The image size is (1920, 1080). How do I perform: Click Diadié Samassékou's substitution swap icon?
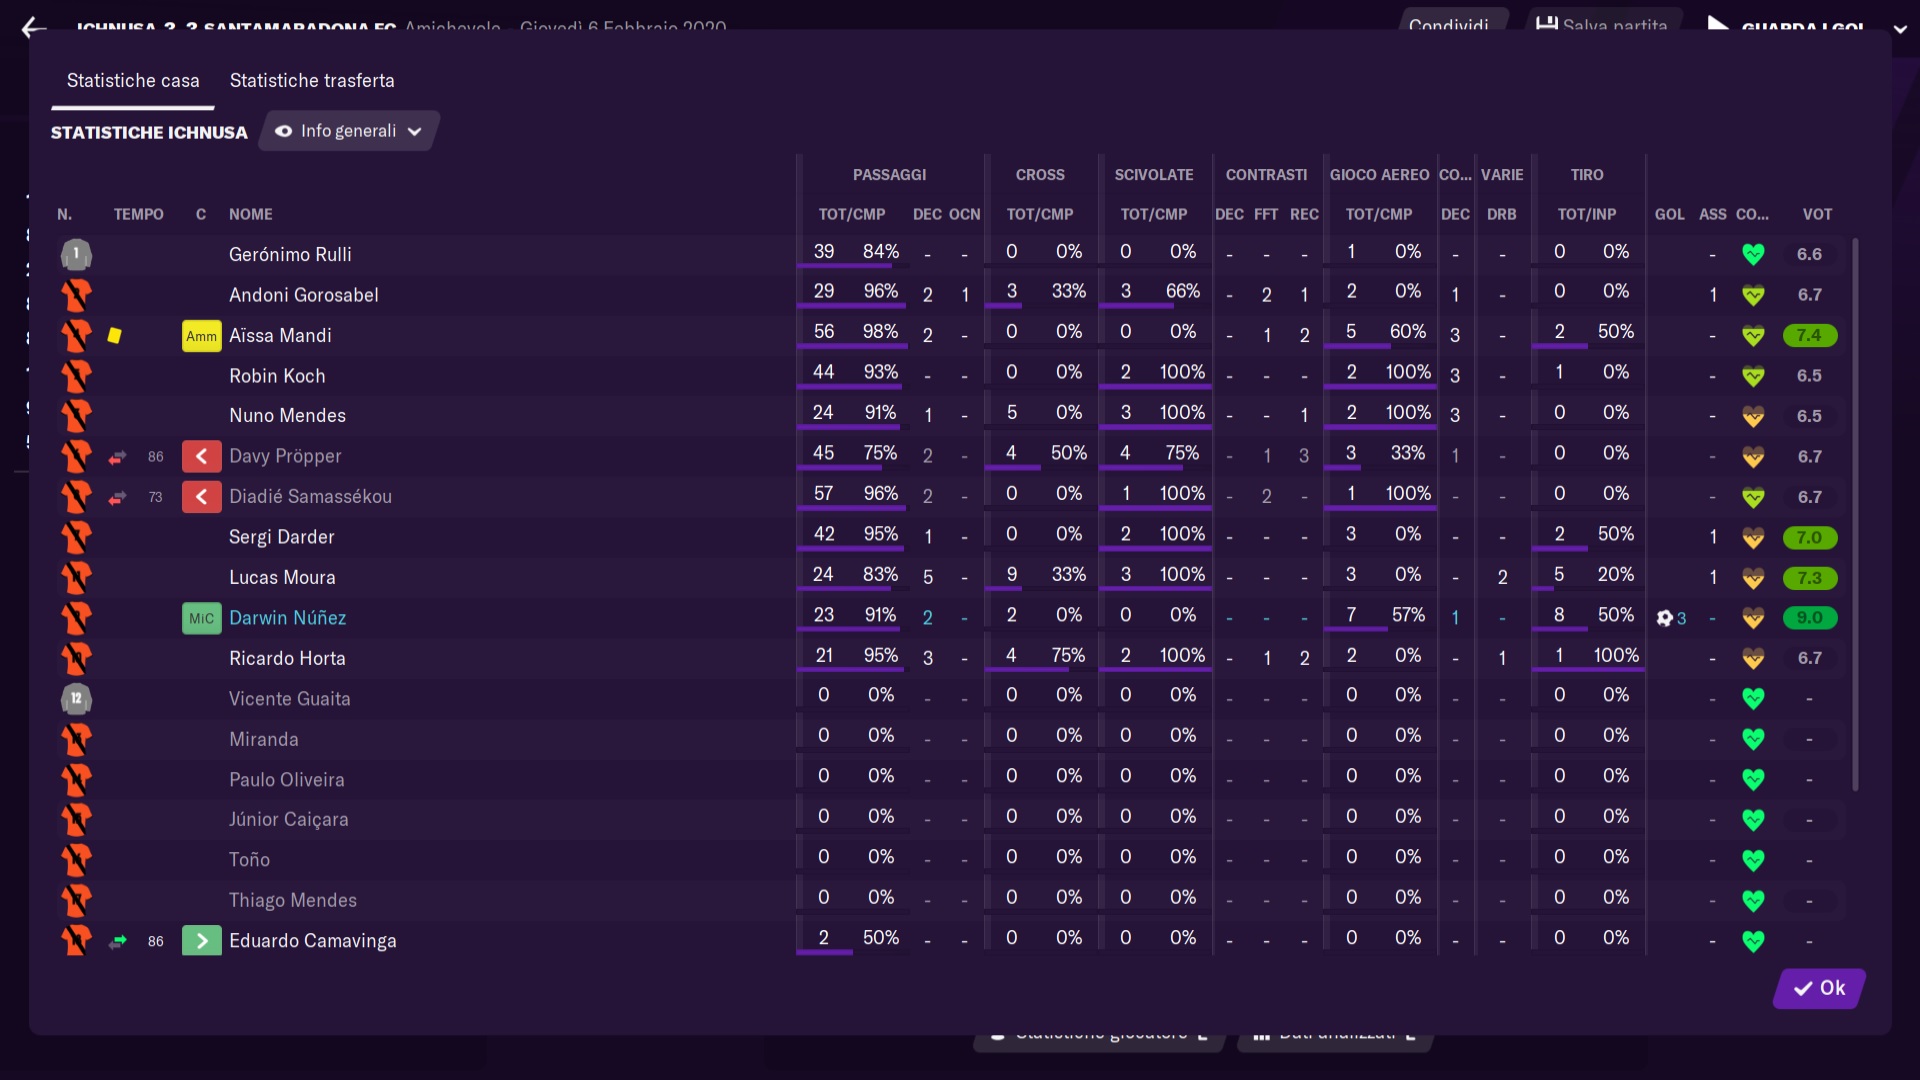coord(117,497)
